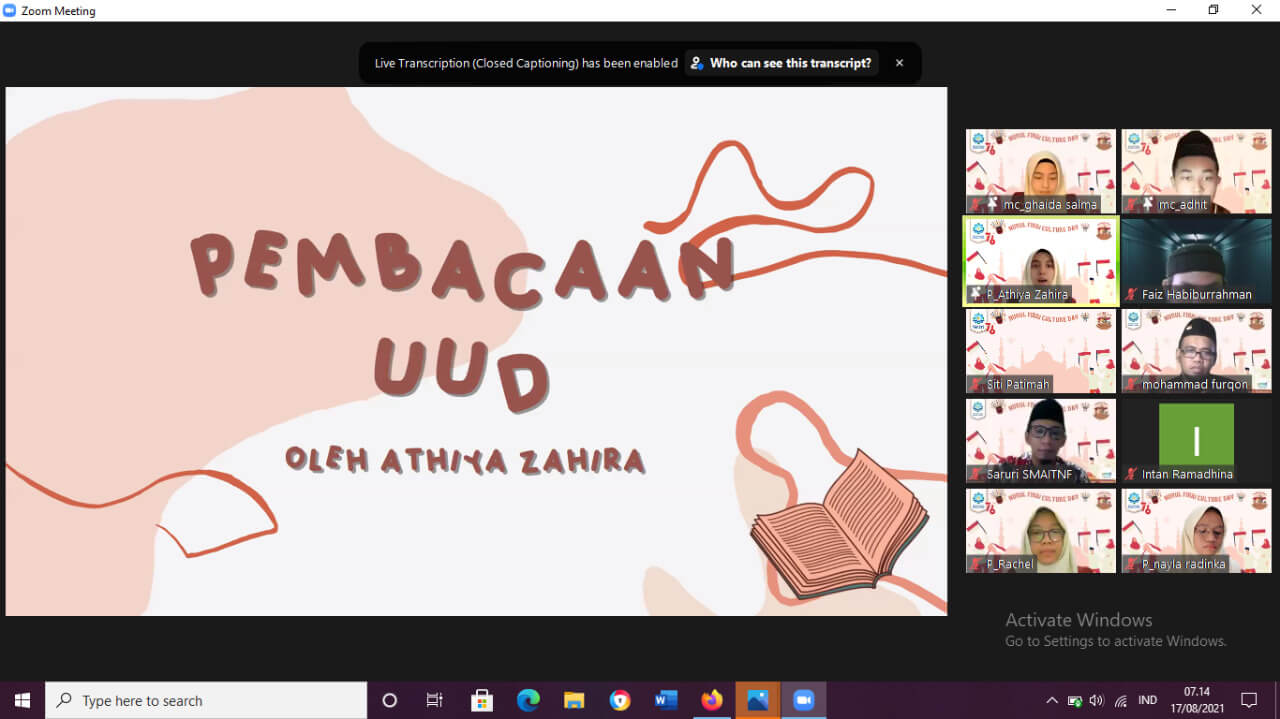Click "Who can see this transcript?" link
The width and height of the screenshot is (1280, 719).
[781, 63]
